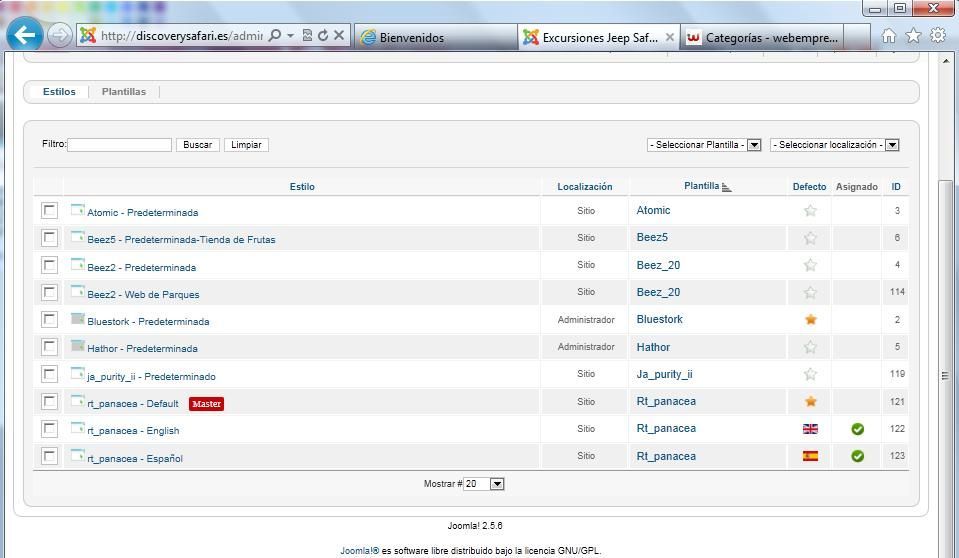
Task: Open the Mostrar # rows dropdown
Action: coord(484,484)
